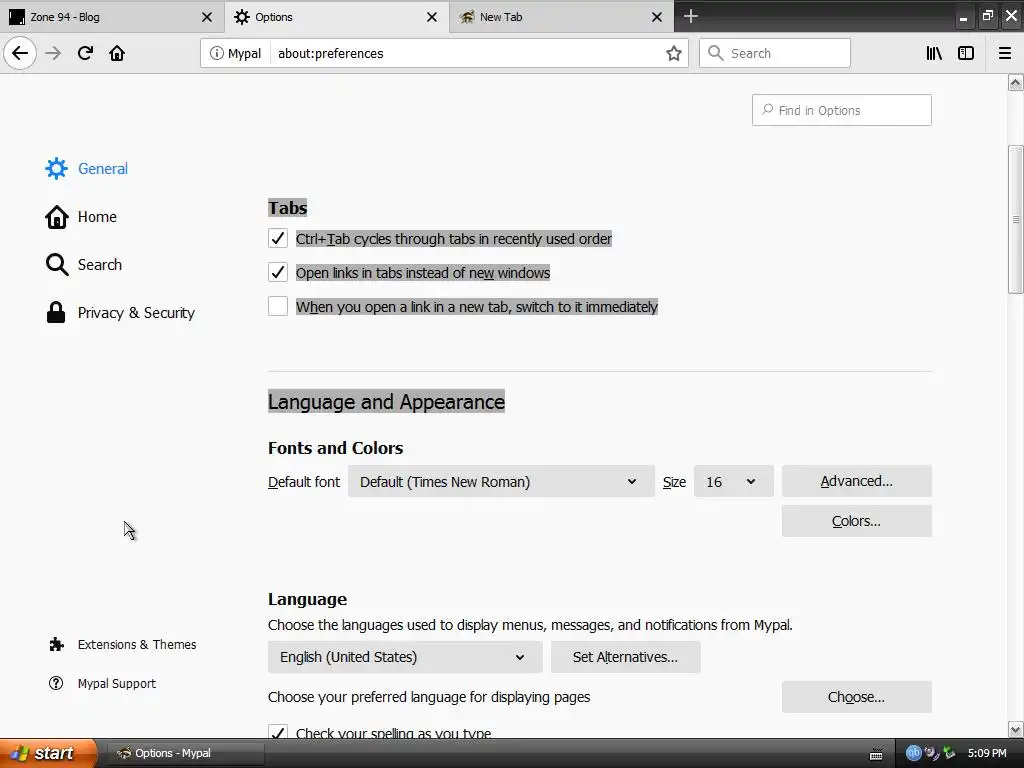
Task: Click the scrollbar down arrow
Action: click(x=1015, y=729)
